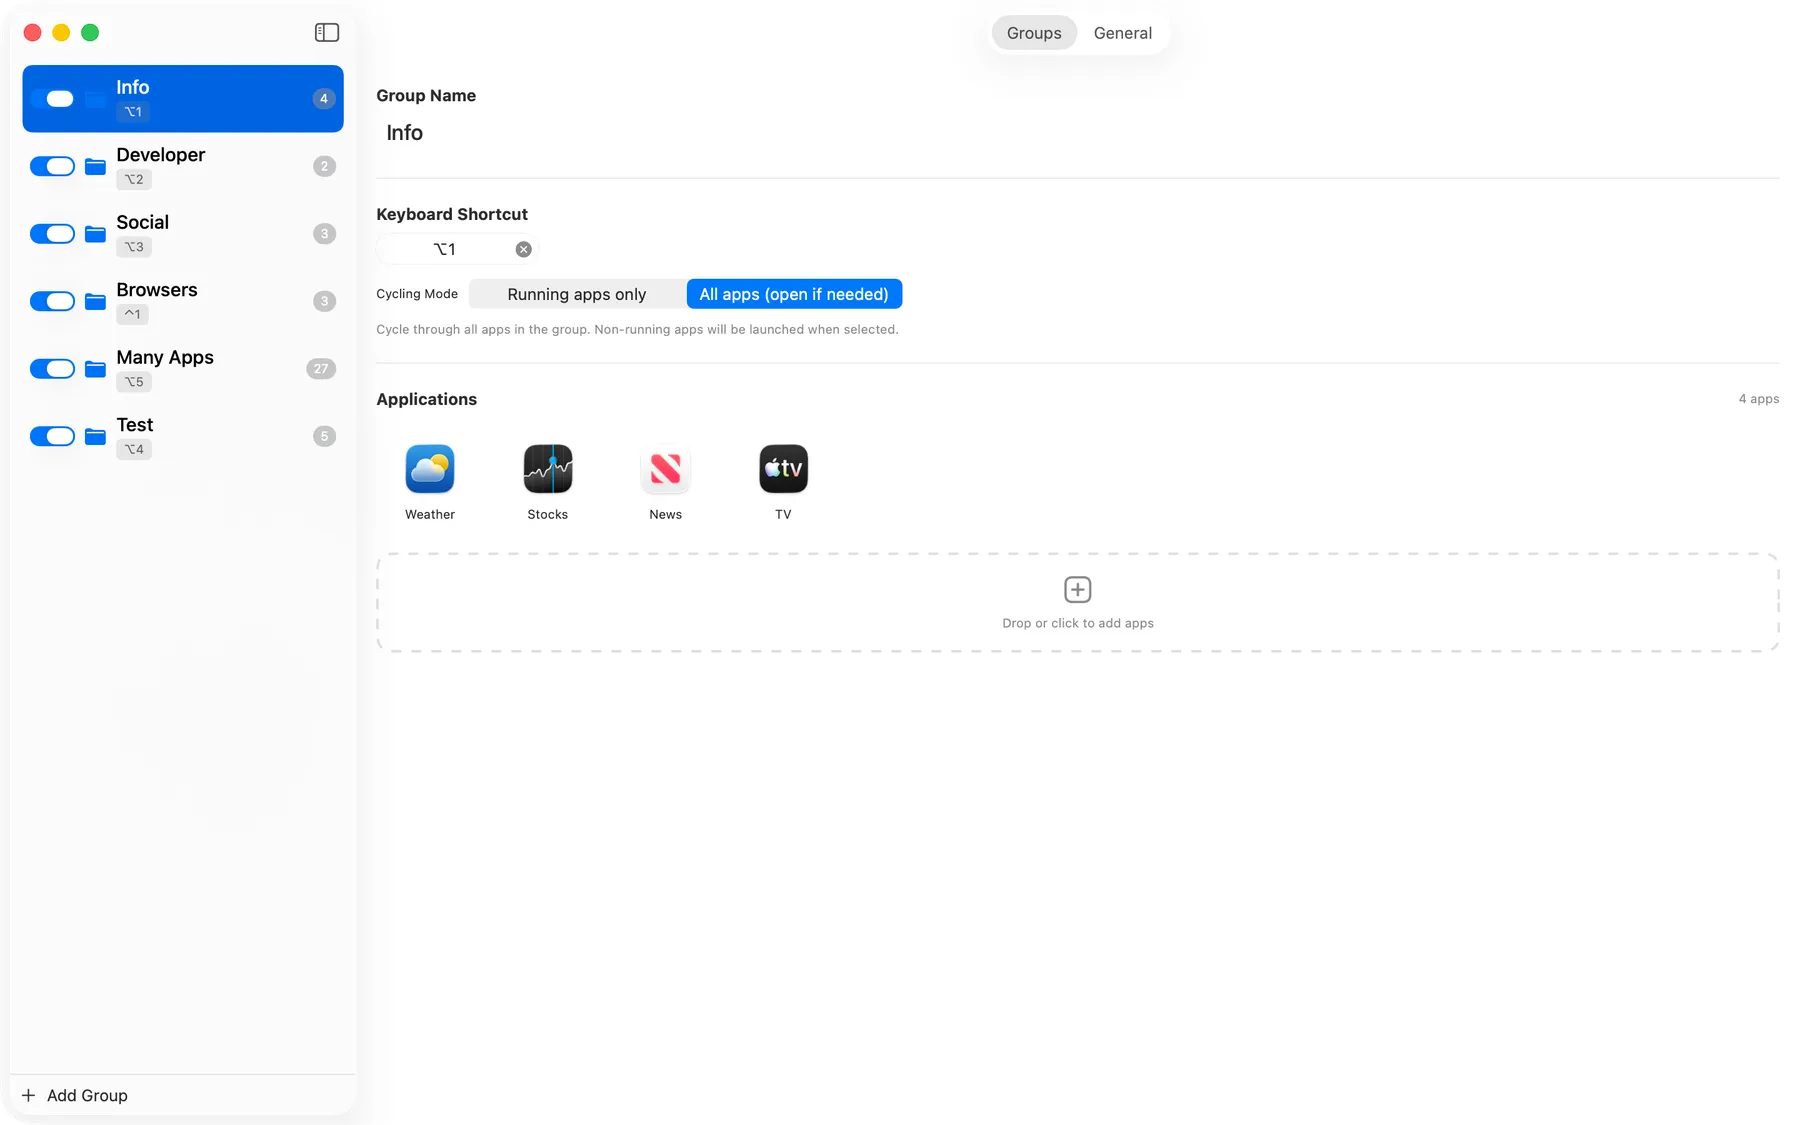Open the Weather app icon

pyautogui.click(x=430, y=469)
